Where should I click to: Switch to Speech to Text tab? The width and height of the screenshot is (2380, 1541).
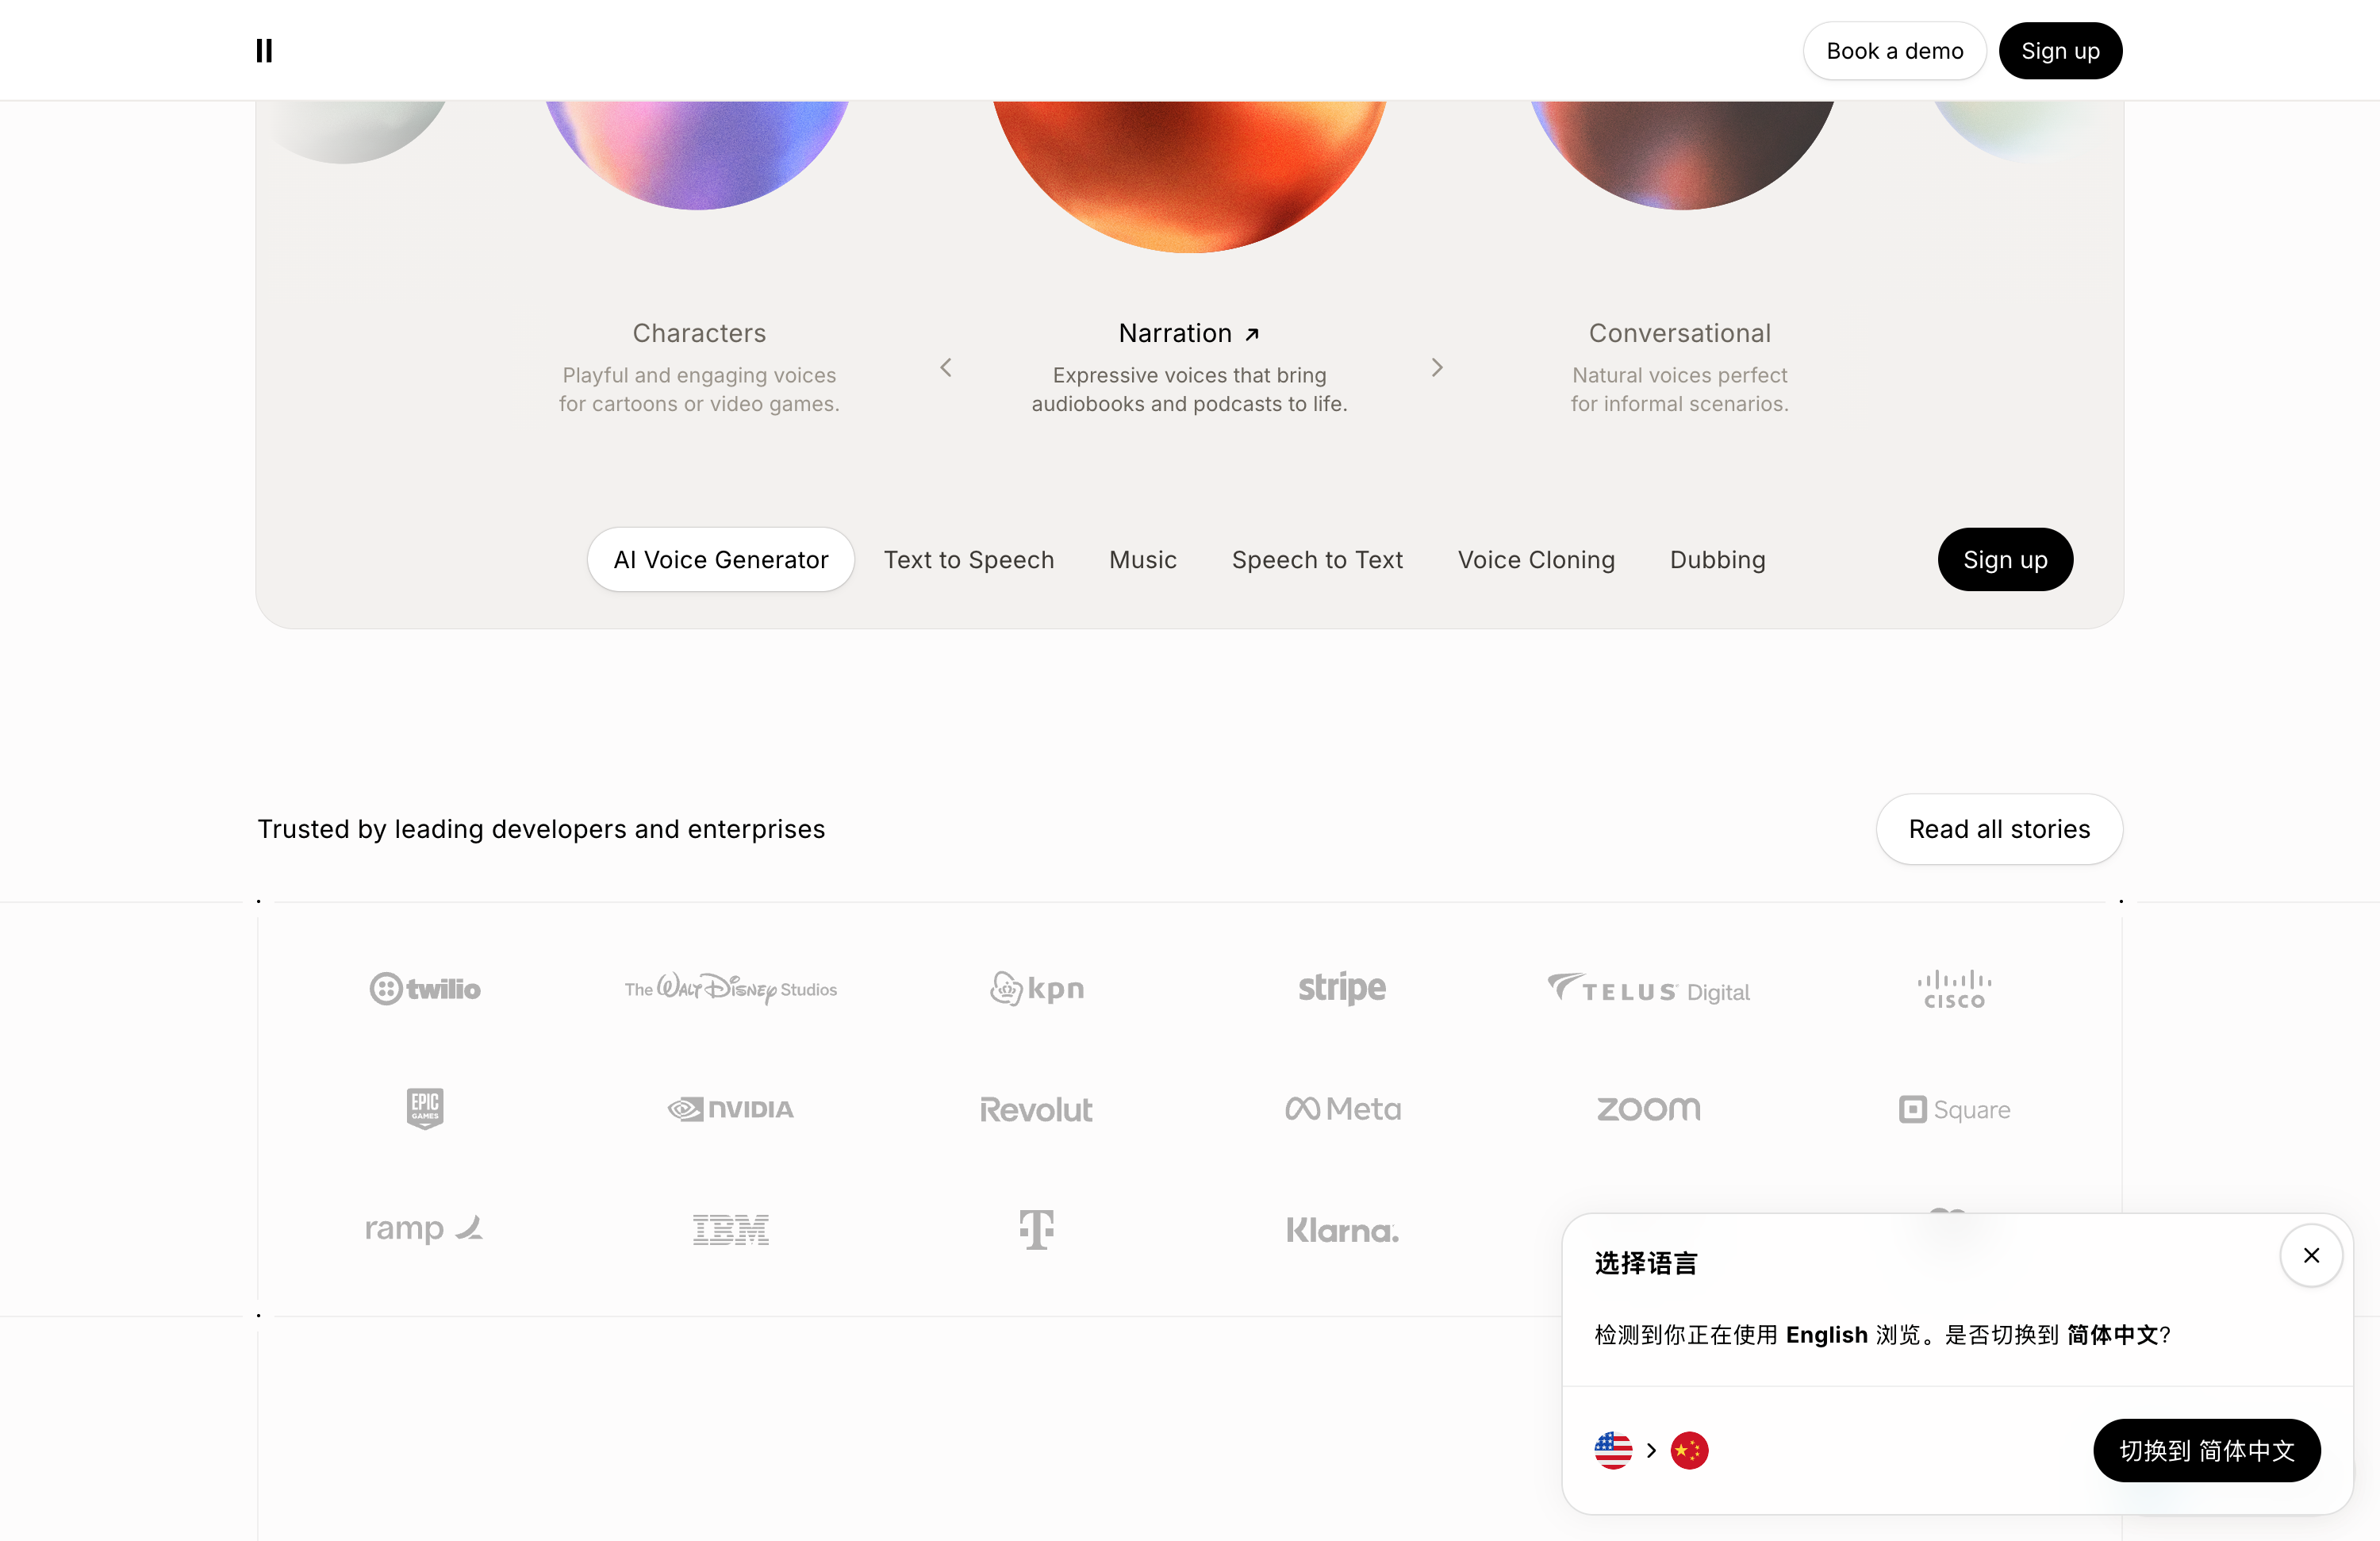[1317, 559]
